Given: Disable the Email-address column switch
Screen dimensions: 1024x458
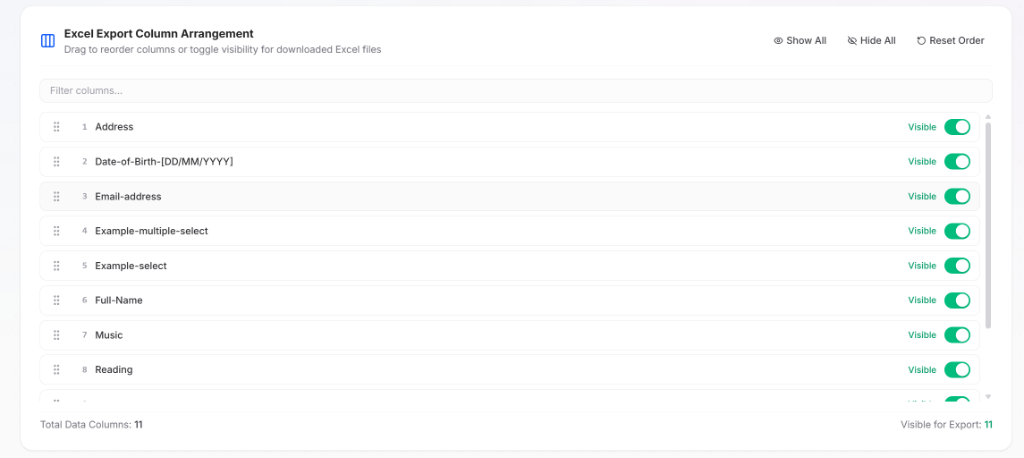Looking at the screenshot, I should [x=957, y=196].
